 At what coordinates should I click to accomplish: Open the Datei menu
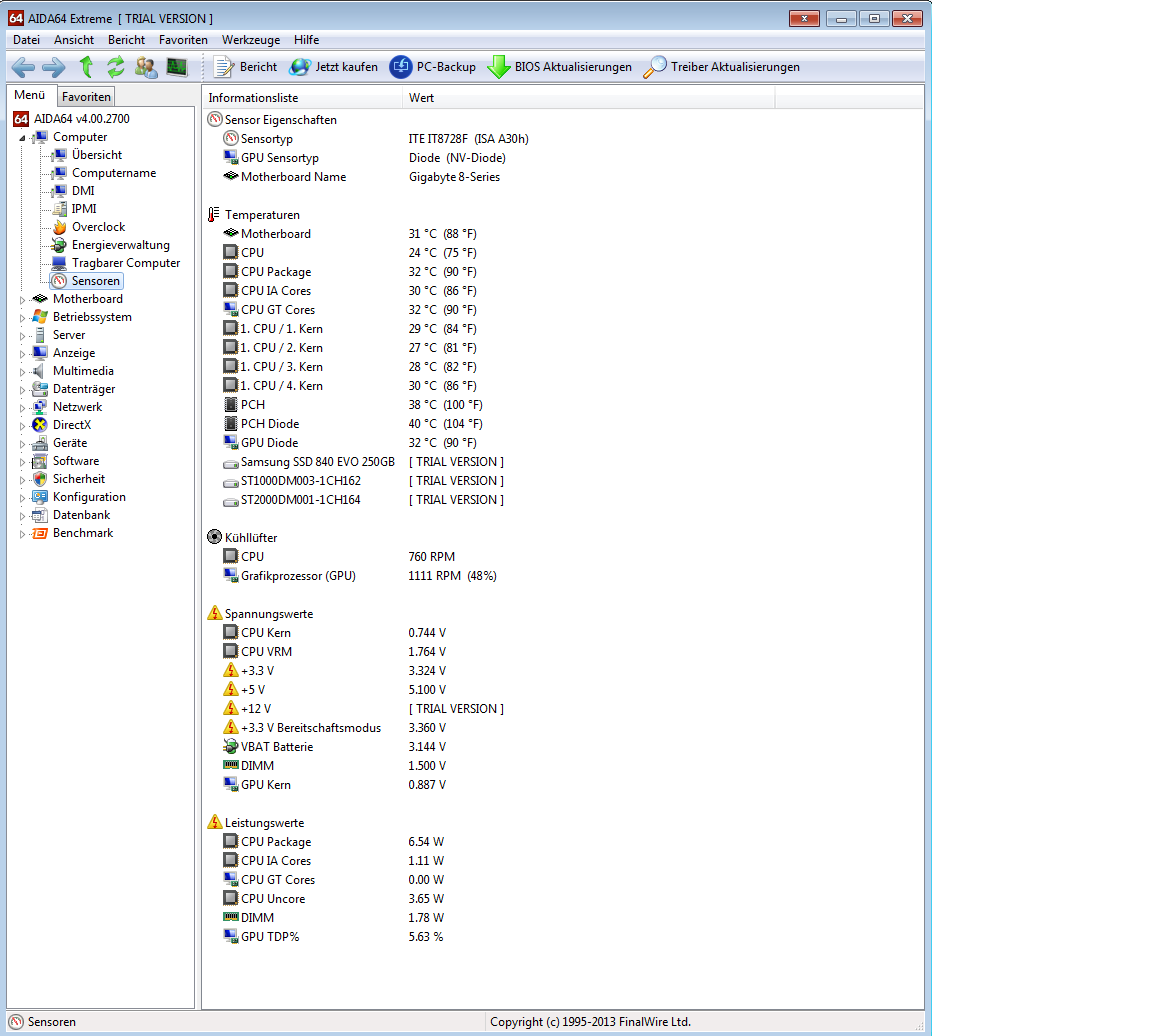pyautogui.click(x=26, y=40)
